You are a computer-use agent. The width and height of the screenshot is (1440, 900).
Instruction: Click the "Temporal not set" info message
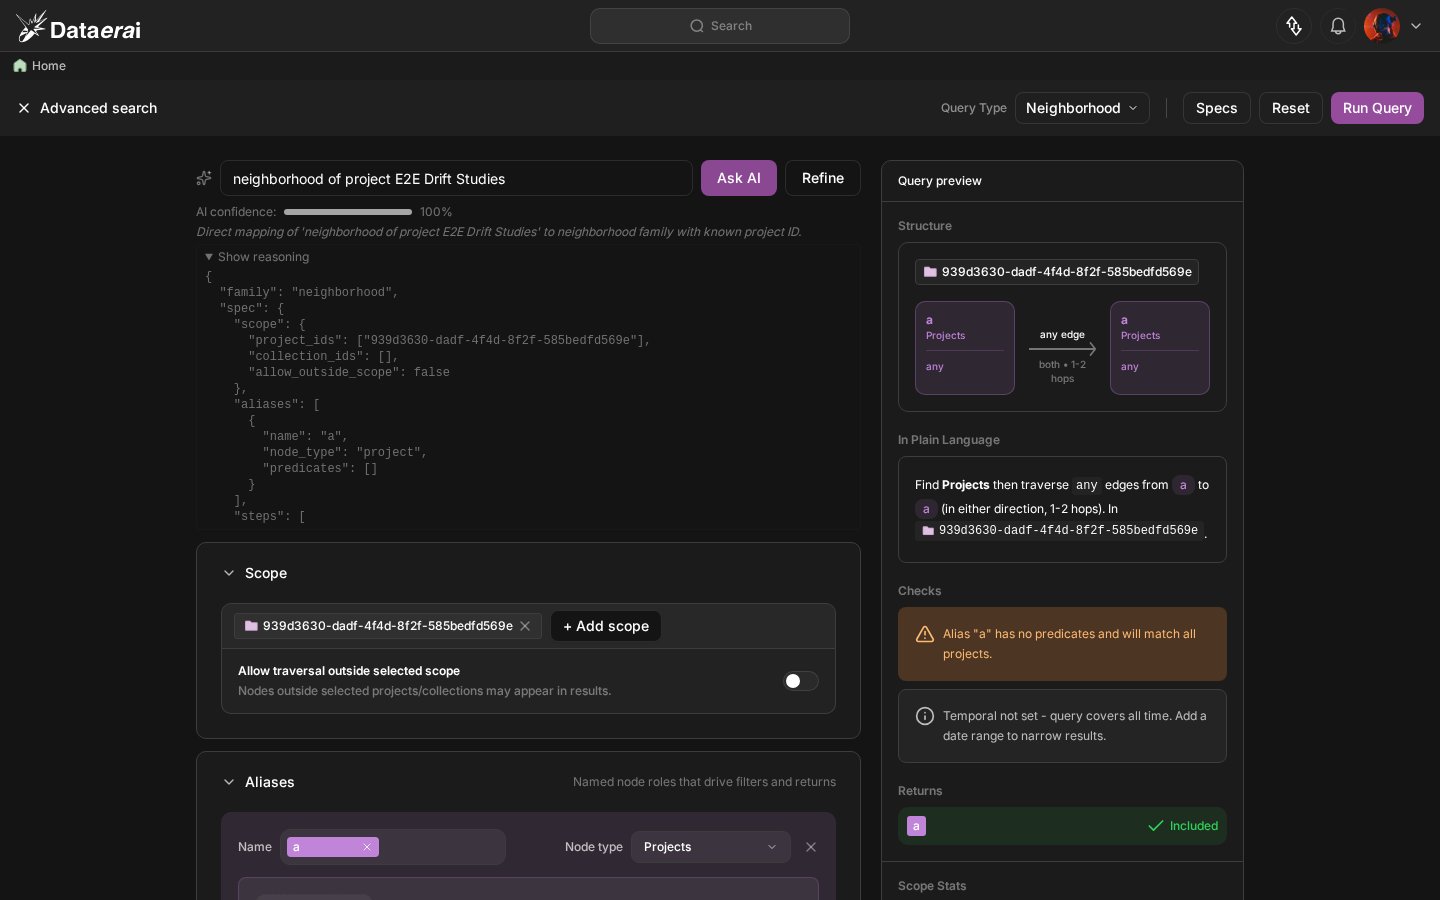[x=1075, y=726]
